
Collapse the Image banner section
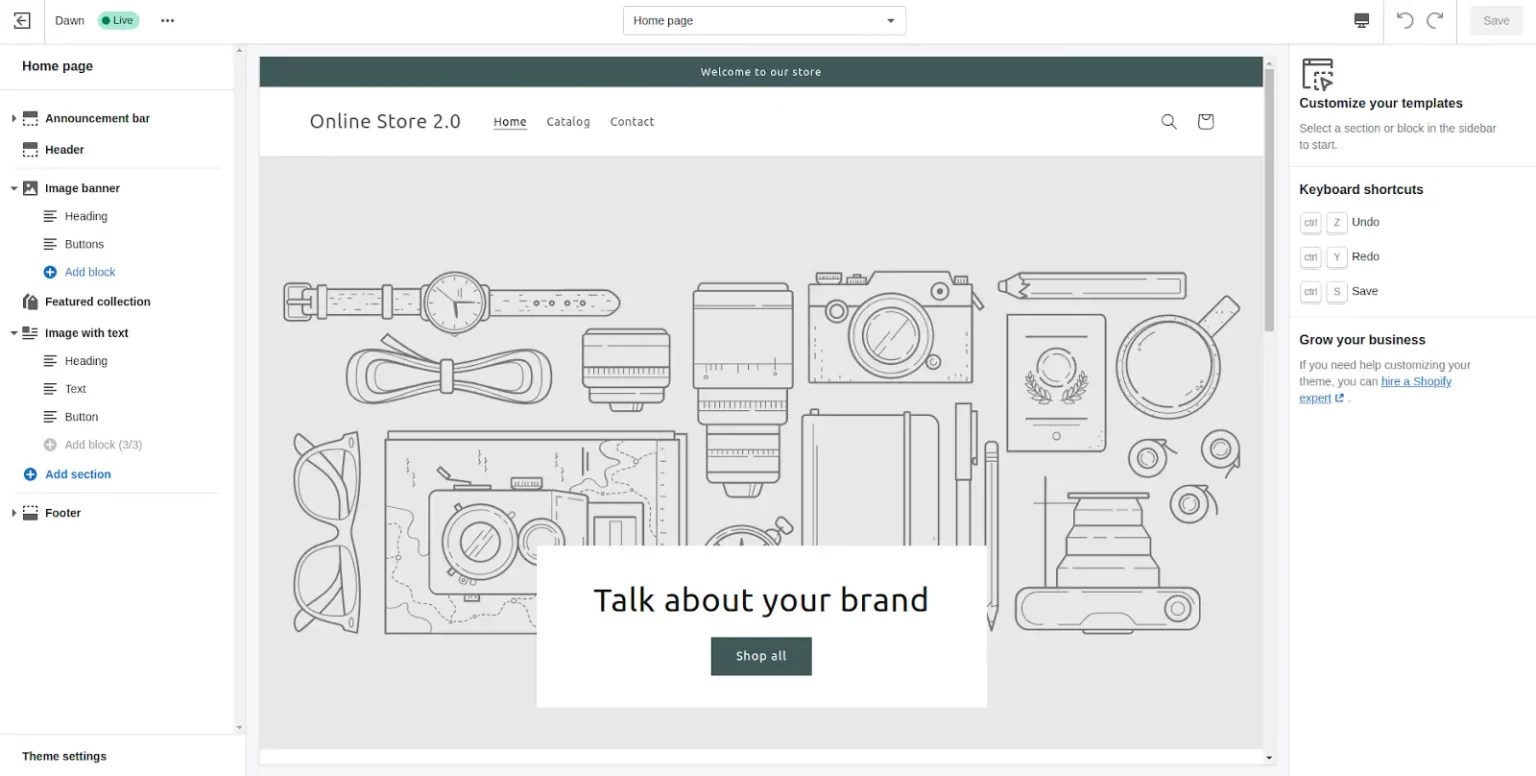(13, 188)
